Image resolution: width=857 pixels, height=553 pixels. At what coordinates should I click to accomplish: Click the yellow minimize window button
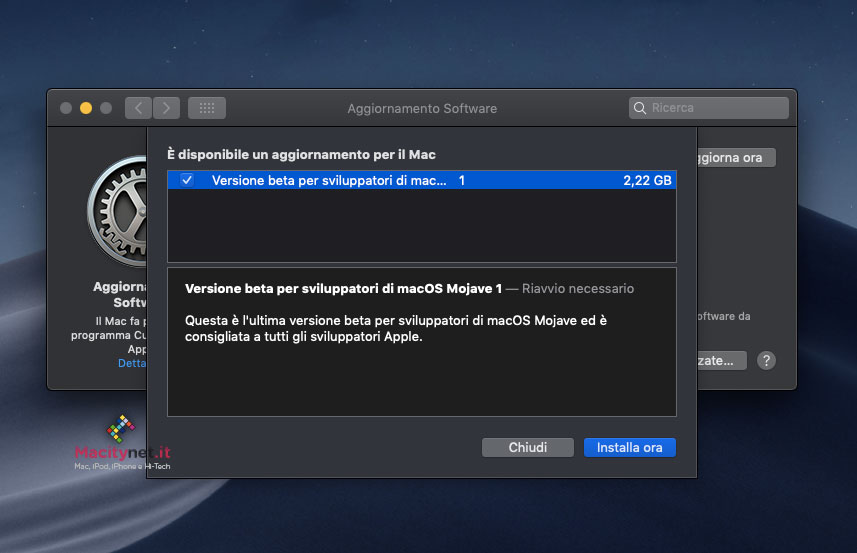tap(86, 108)
